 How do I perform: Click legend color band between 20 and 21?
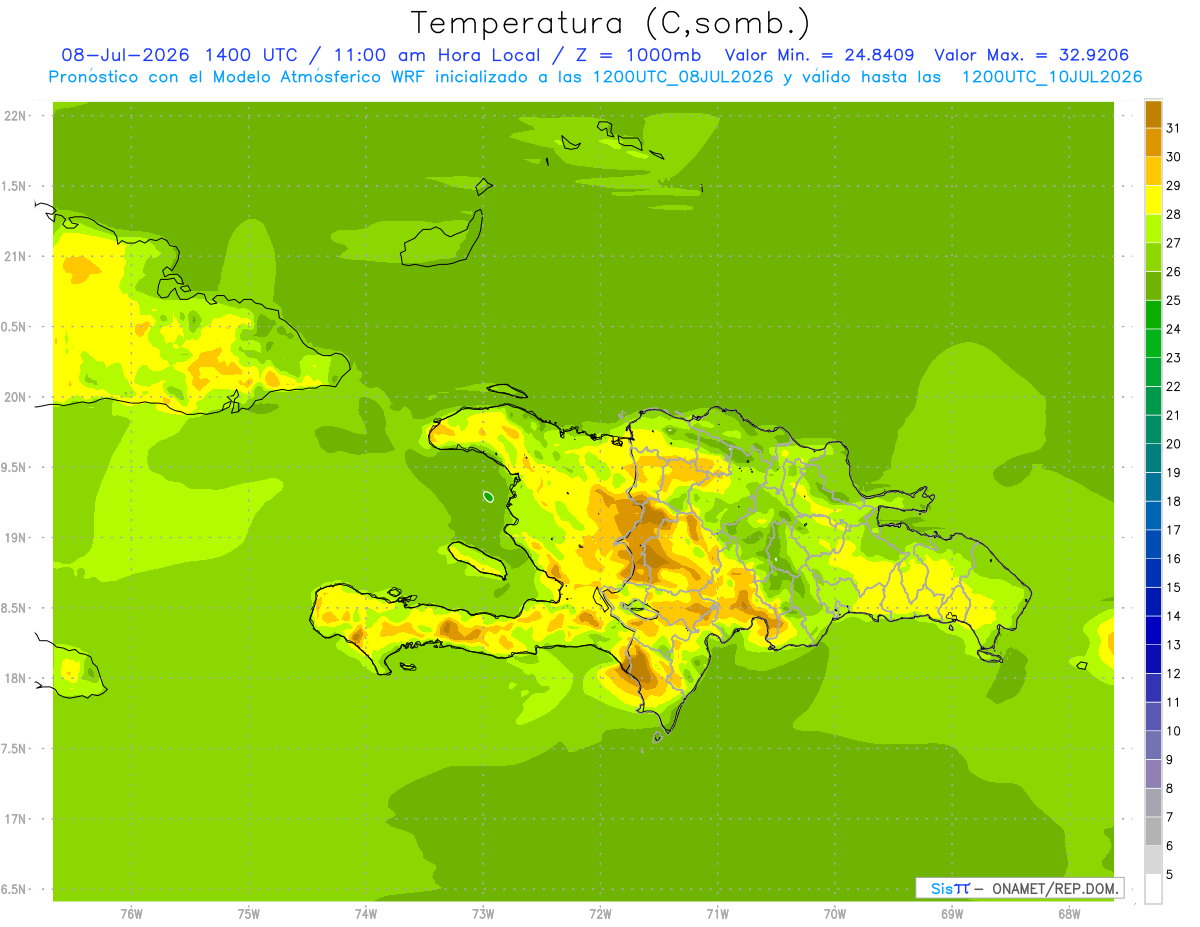[x=1153, y=430]
